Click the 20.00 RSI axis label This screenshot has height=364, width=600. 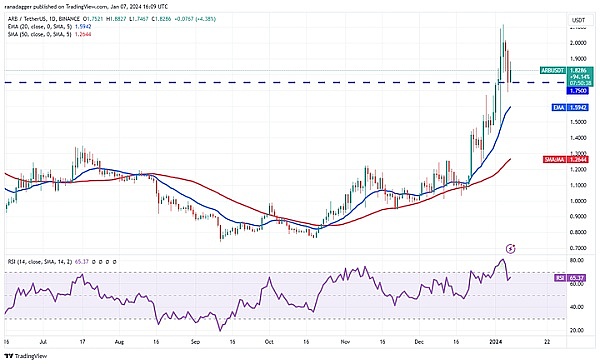(x=577, y=330)
